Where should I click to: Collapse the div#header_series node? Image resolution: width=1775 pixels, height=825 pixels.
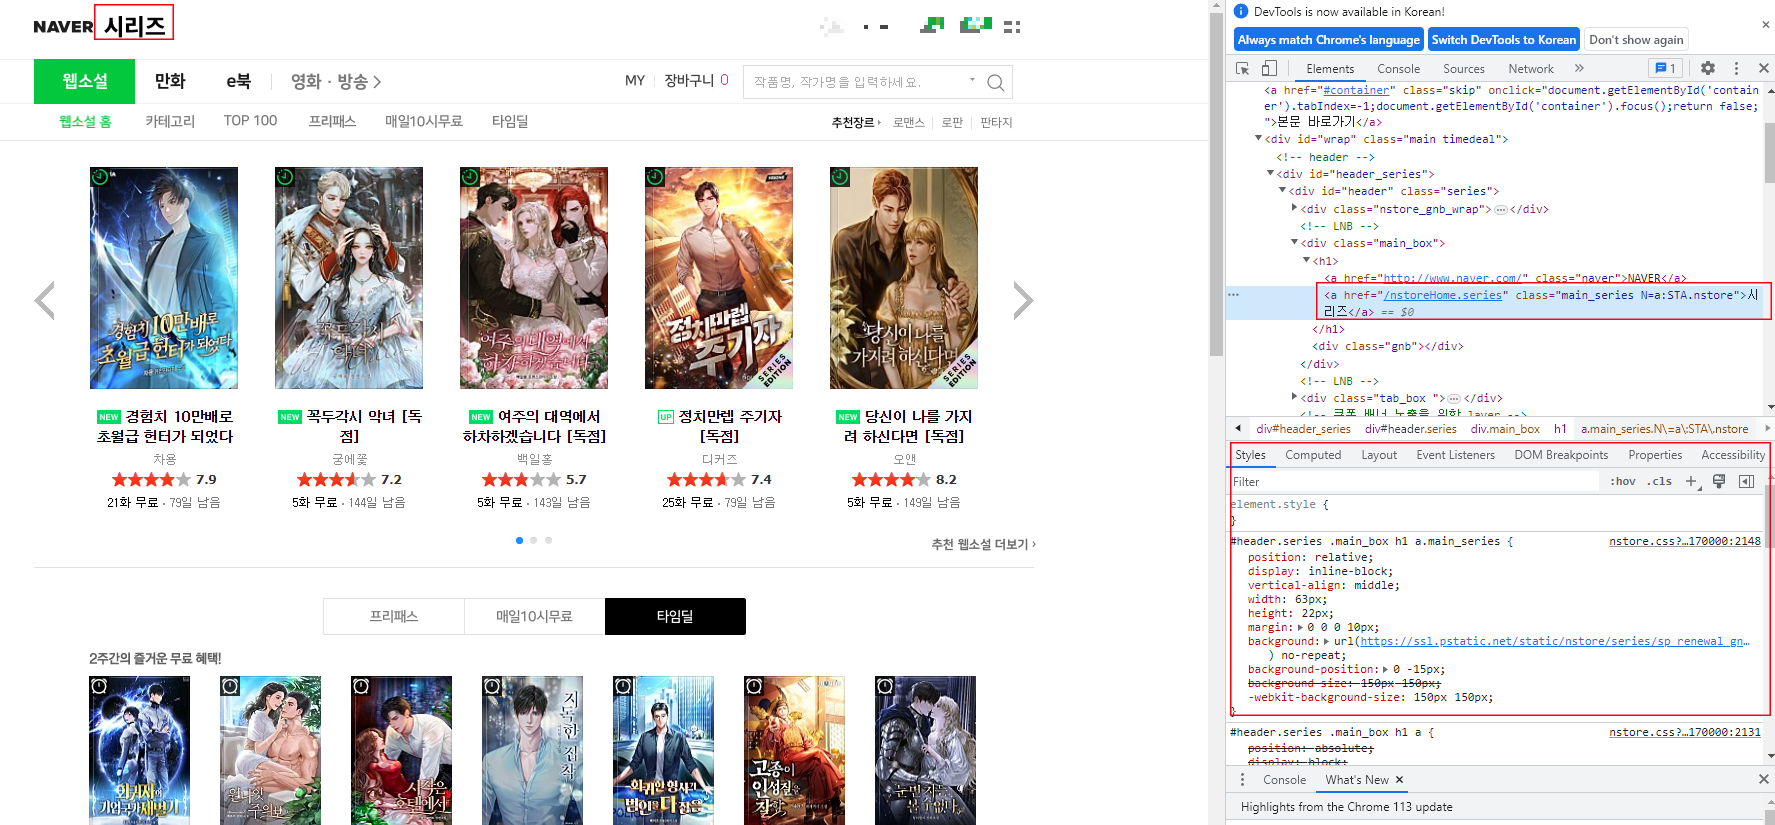point(1270,173)
